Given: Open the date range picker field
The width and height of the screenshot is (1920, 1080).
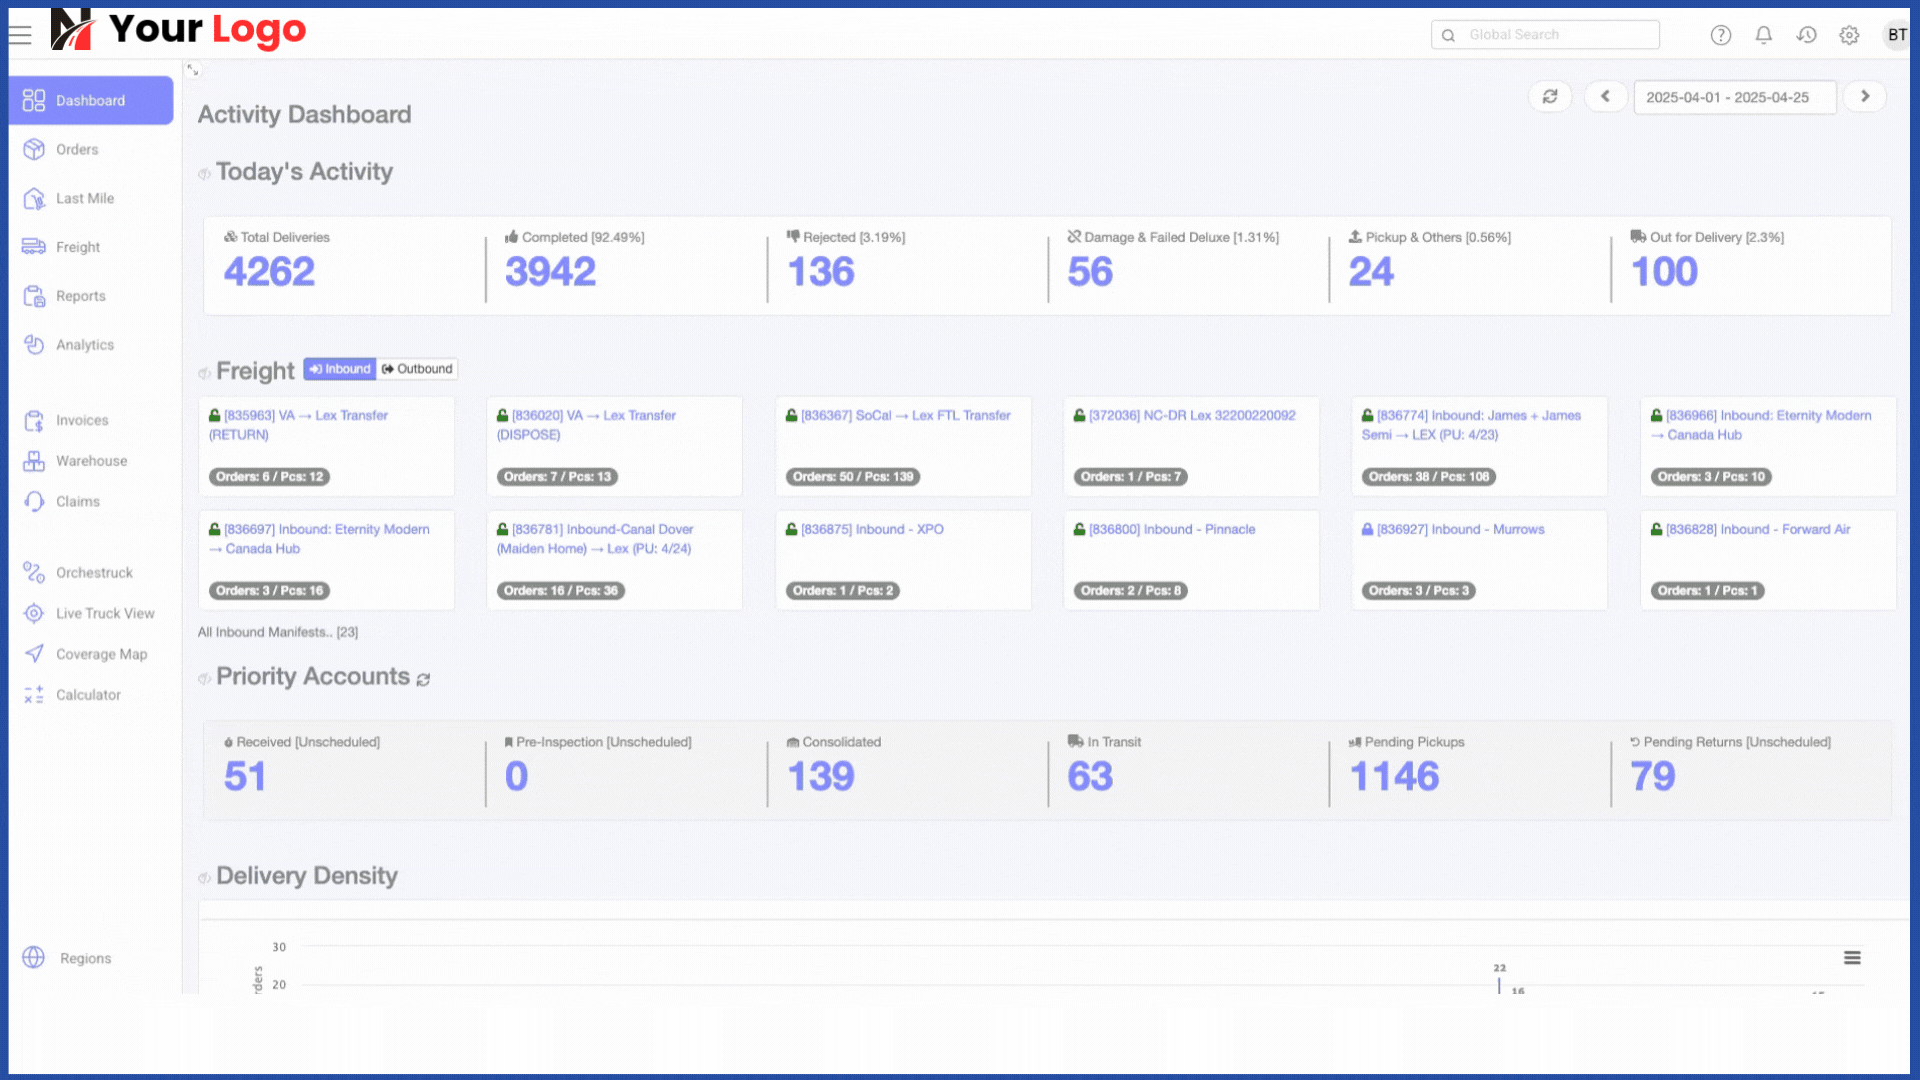Looking at the screenshot, I should [x=1735, y=97].
